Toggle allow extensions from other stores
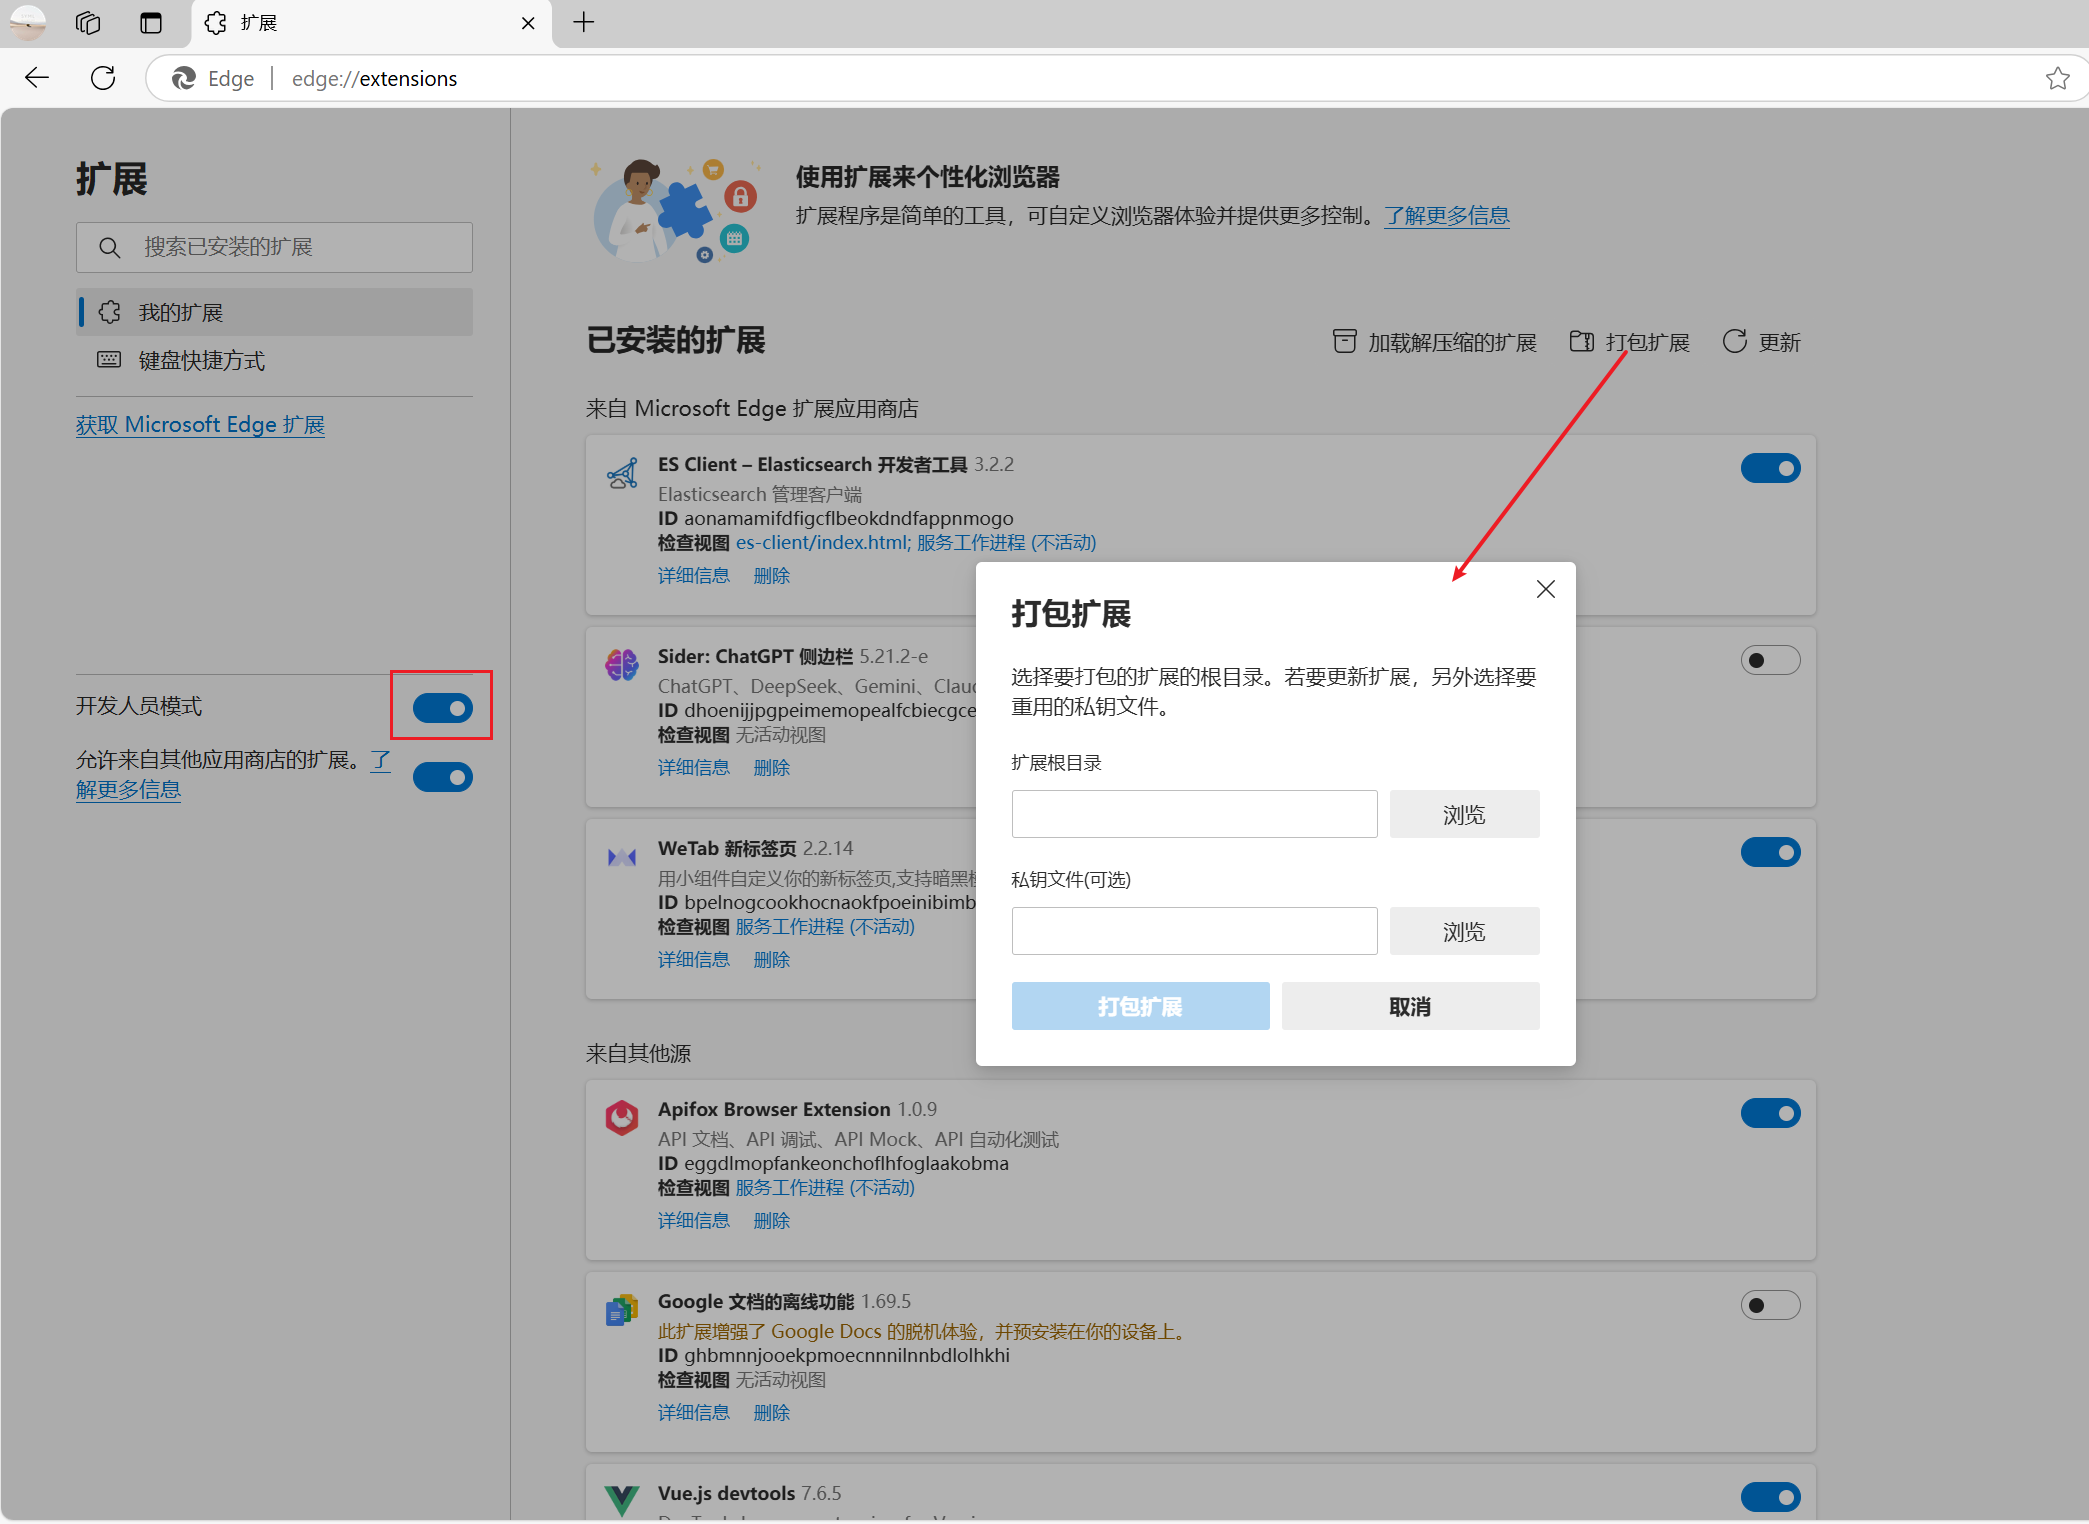Viewport: 2089px width, 1524px height. pyautogui.click(x=443, y=777)
